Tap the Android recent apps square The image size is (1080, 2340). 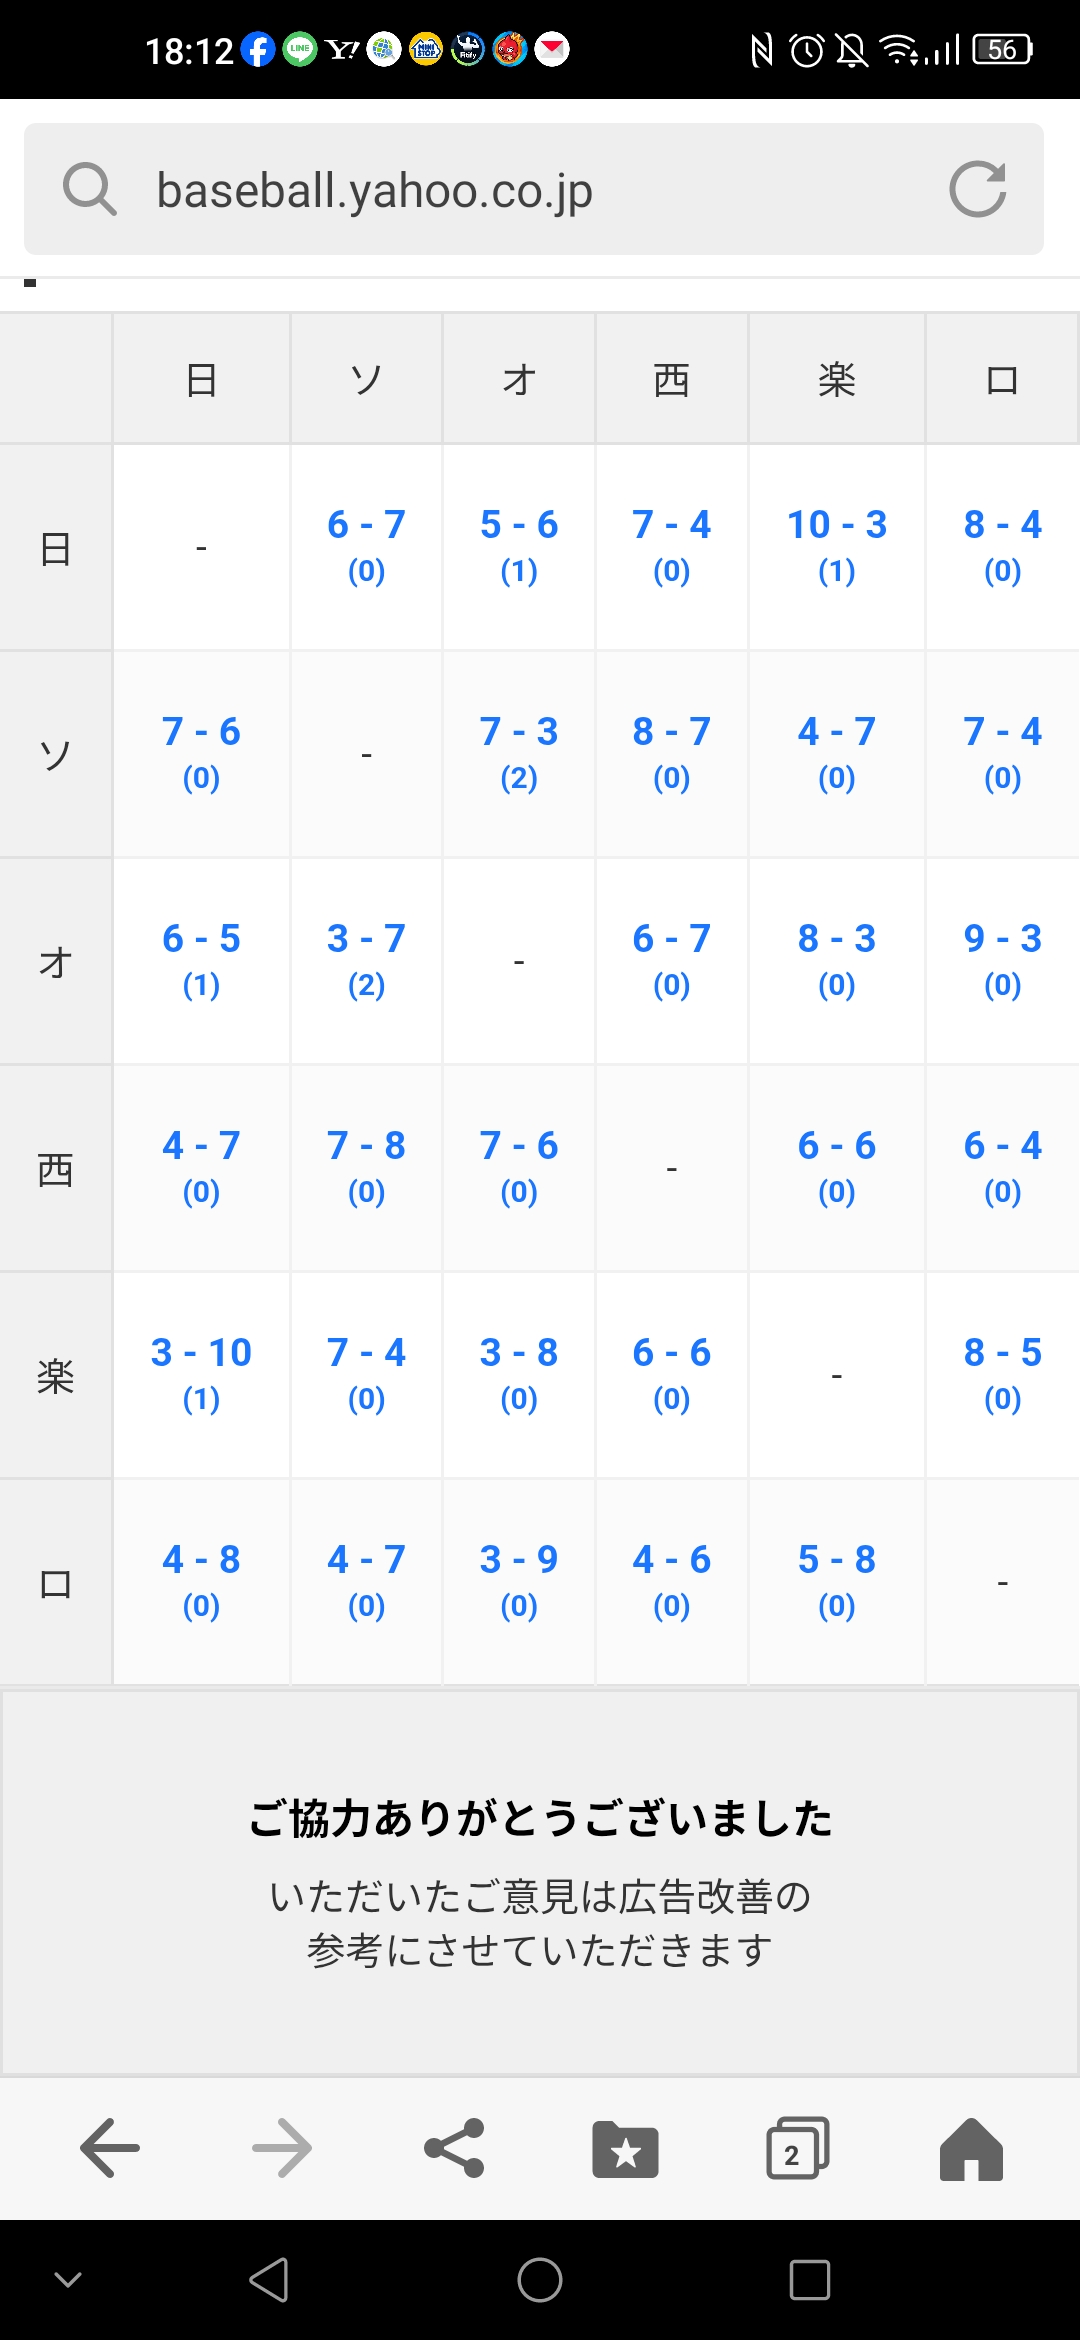pos(810,2280)
